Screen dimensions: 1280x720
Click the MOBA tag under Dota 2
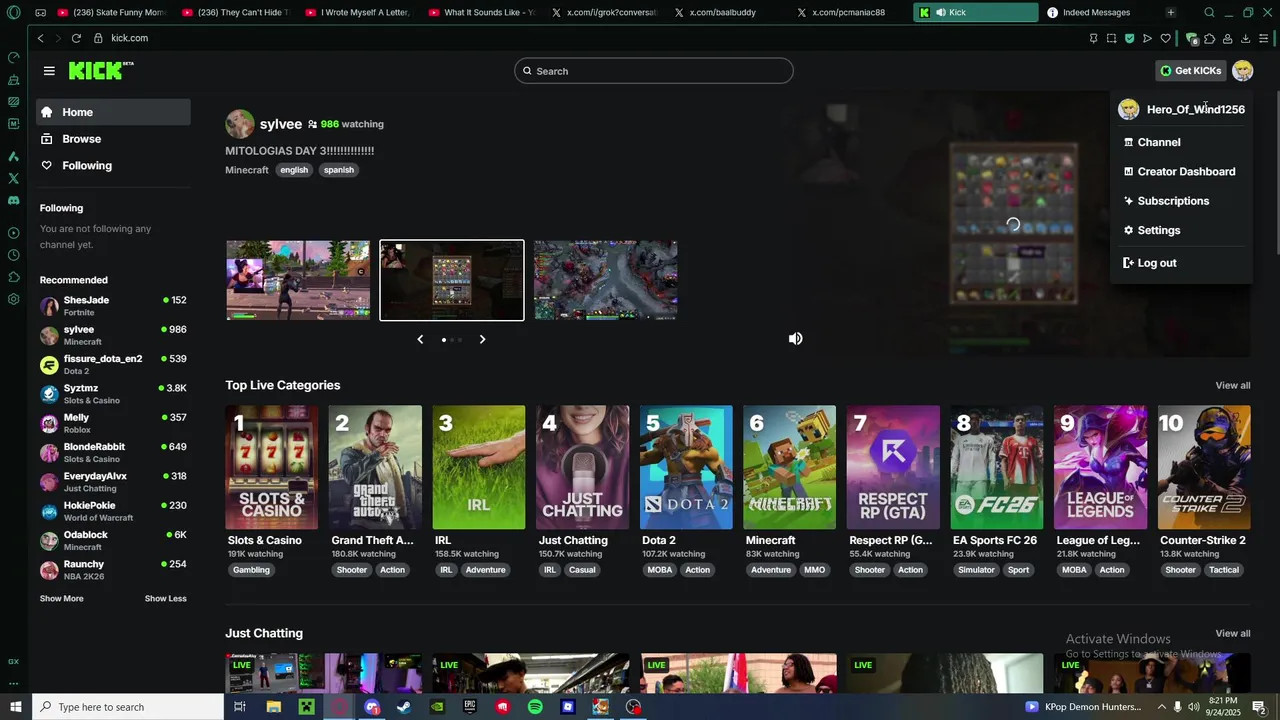tap(660, 570)
